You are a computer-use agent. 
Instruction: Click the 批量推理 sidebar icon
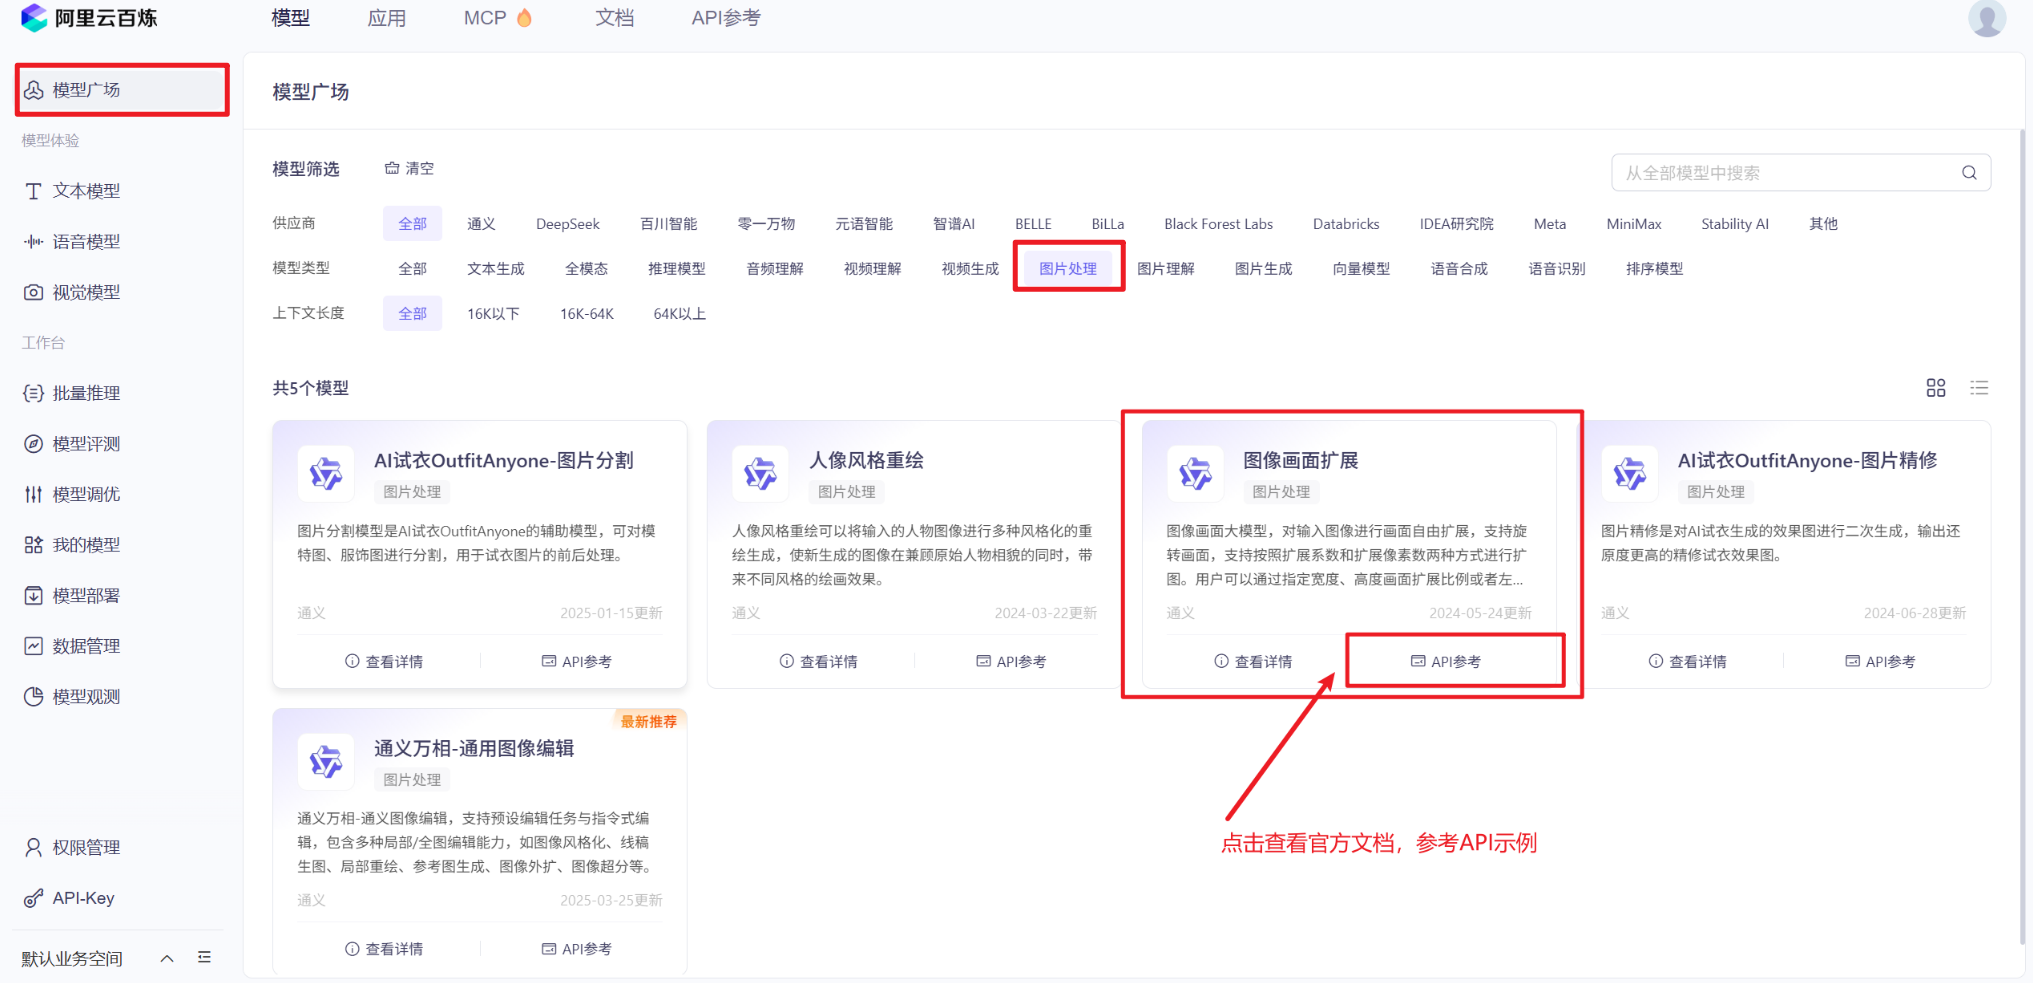[33, 393]
